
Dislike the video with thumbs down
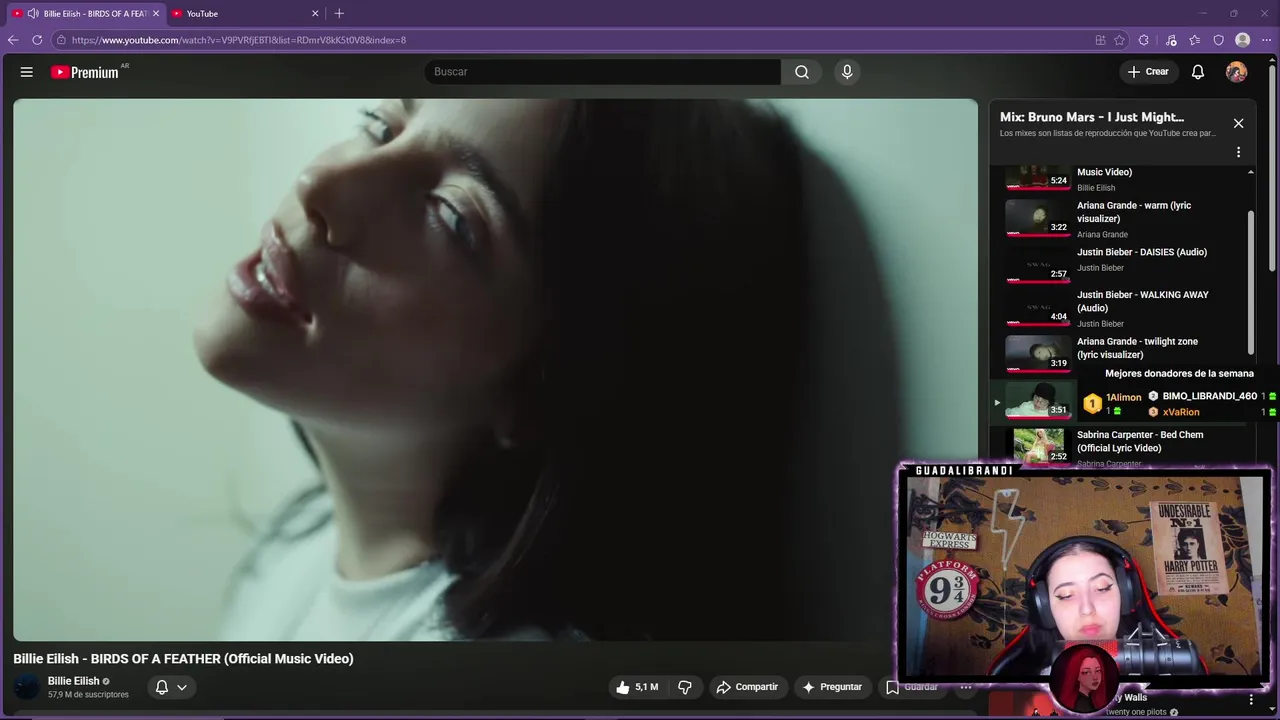685,687
